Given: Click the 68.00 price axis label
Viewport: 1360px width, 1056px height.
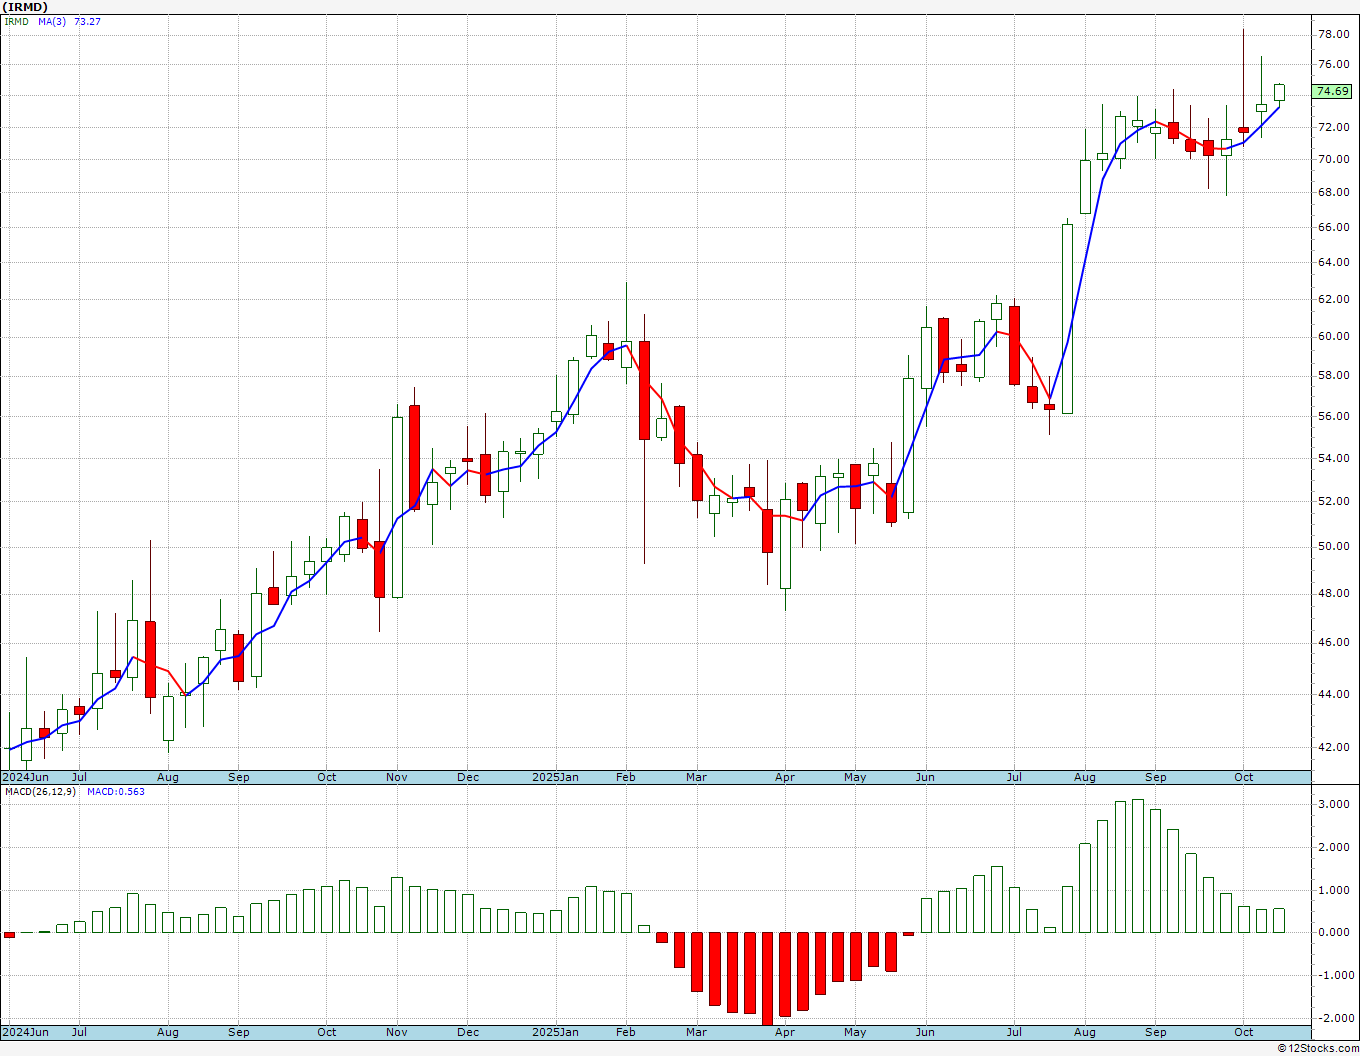Looking at the screenshot, I should point(1333,192).
